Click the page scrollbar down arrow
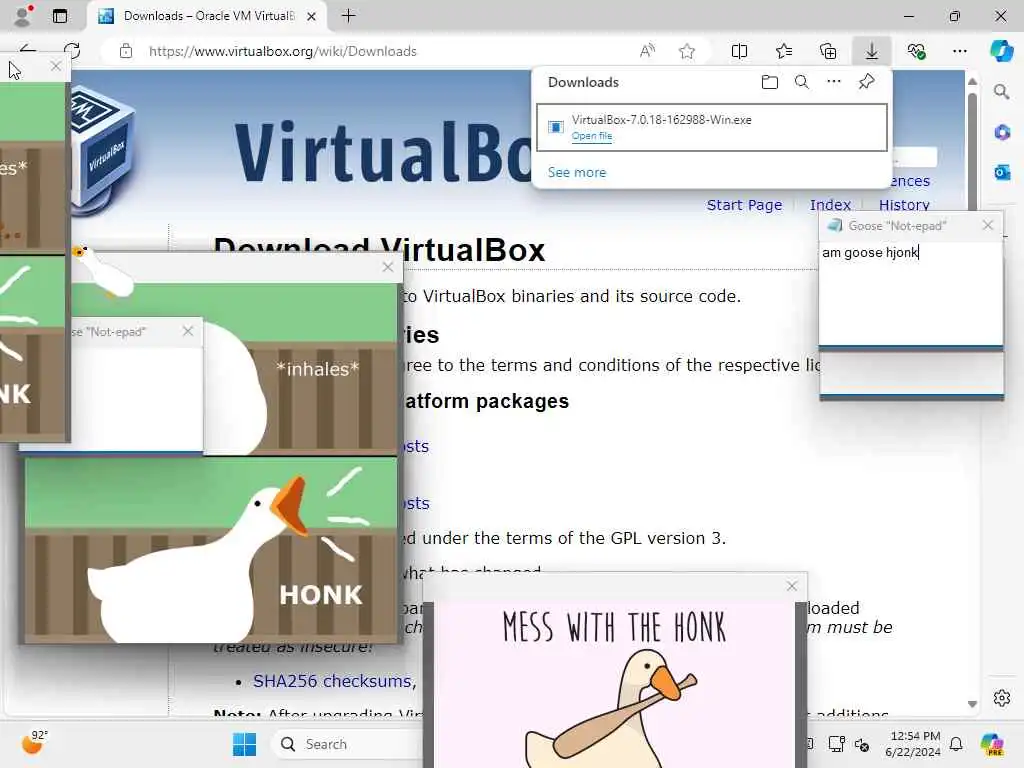Image resolution: width=1024 pixels, height=768 pixels. [972, 704]
